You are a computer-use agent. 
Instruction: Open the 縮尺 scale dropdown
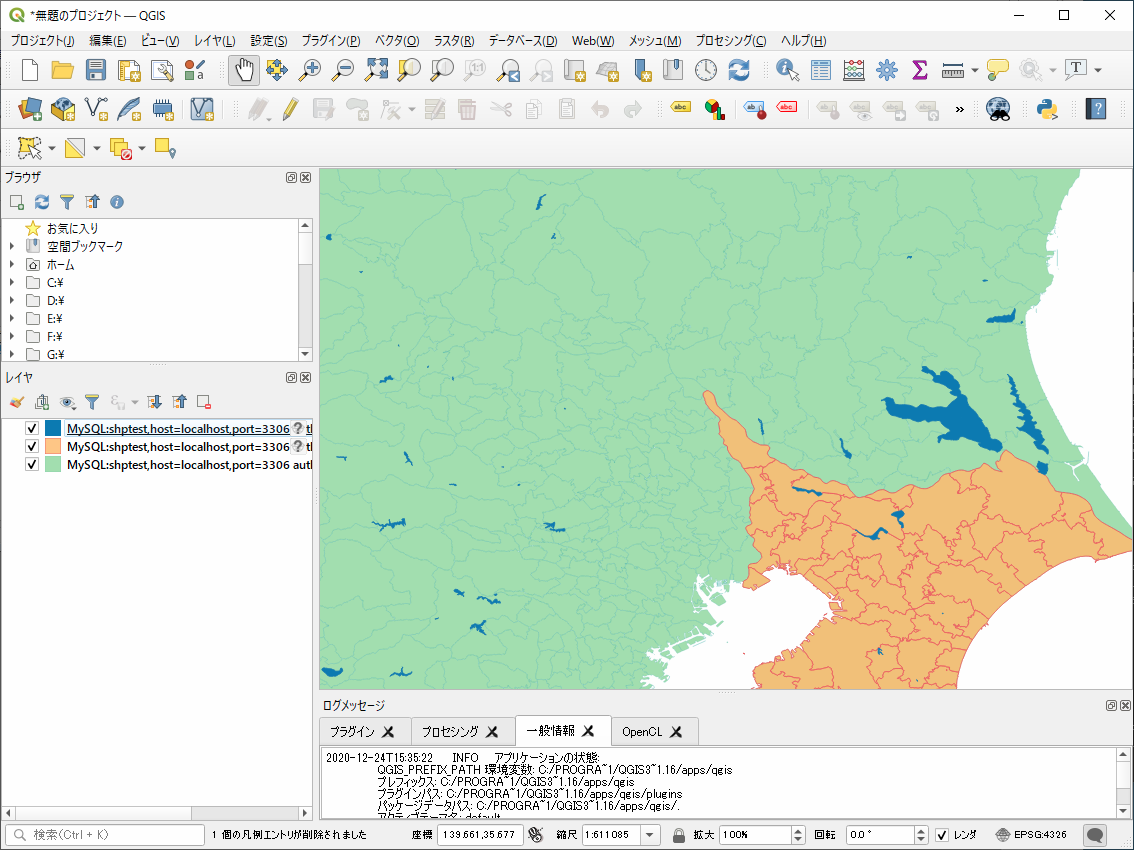click(x=649, y=835)
